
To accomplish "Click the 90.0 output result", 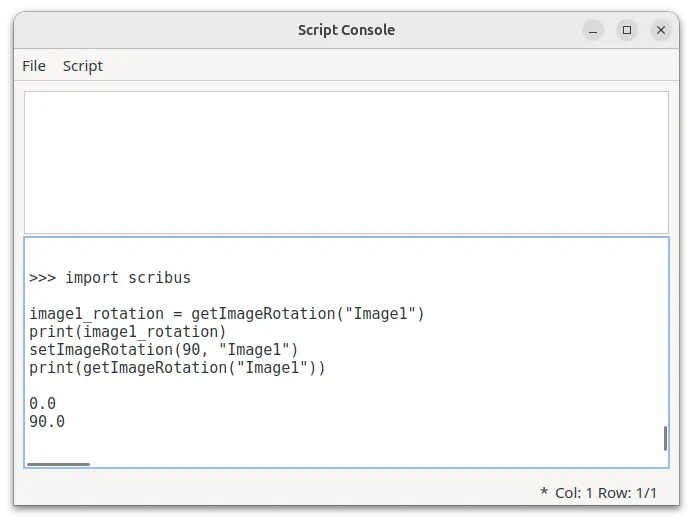I will 47,422.
